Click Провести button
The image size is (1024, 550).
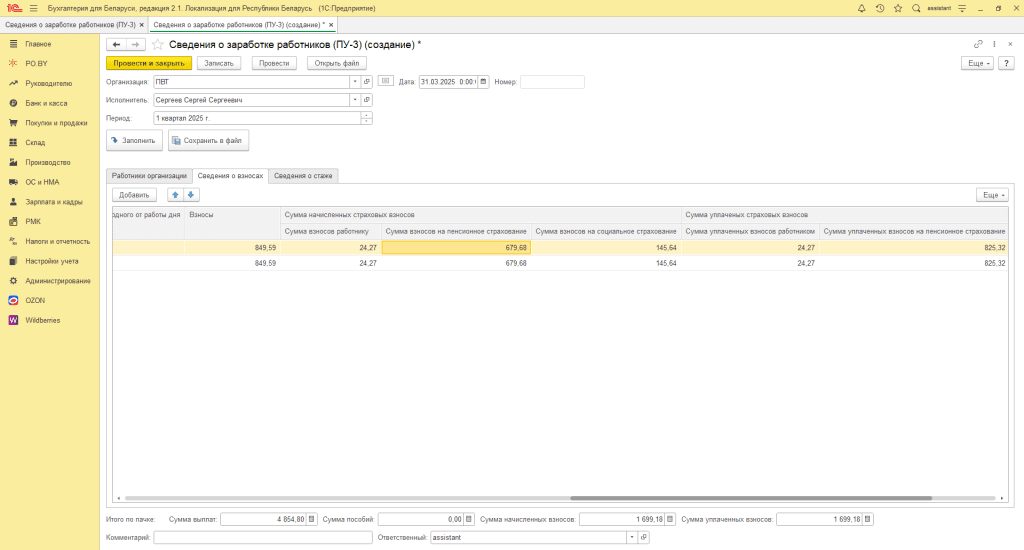tap(274, 63)
